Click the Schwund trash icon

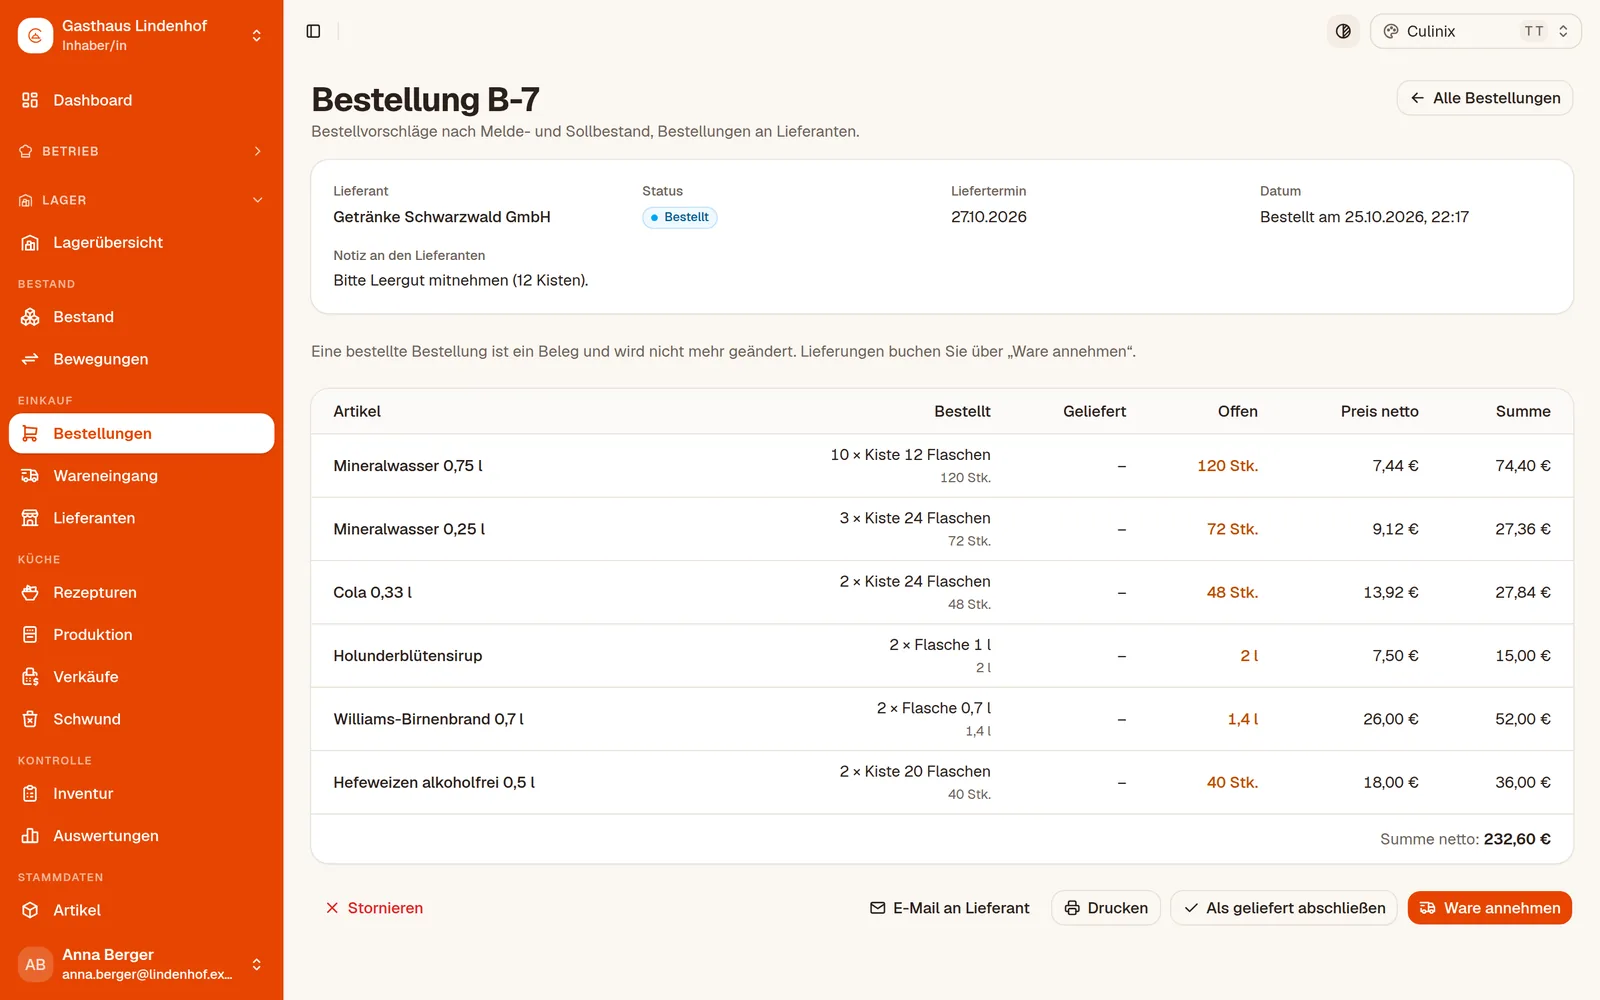click(30, 719)
